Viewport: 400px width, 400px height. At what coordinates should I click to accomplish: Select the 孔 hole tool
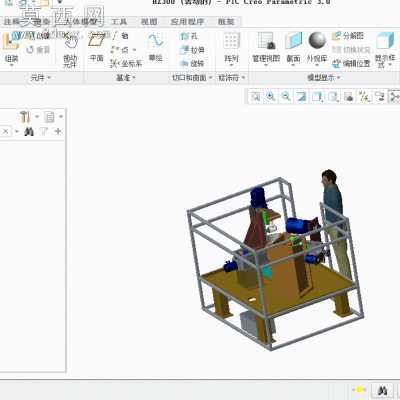[x=189, y=36]
